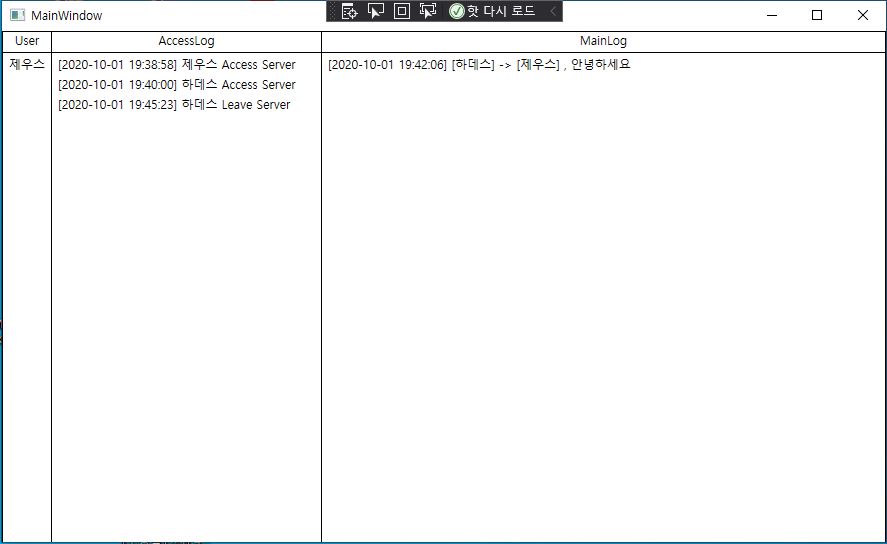This screenshot has height=544, width=887.
Task: Click the green hot reload checkmark icon
Action: pyautogui.click(x=457, y=11)
